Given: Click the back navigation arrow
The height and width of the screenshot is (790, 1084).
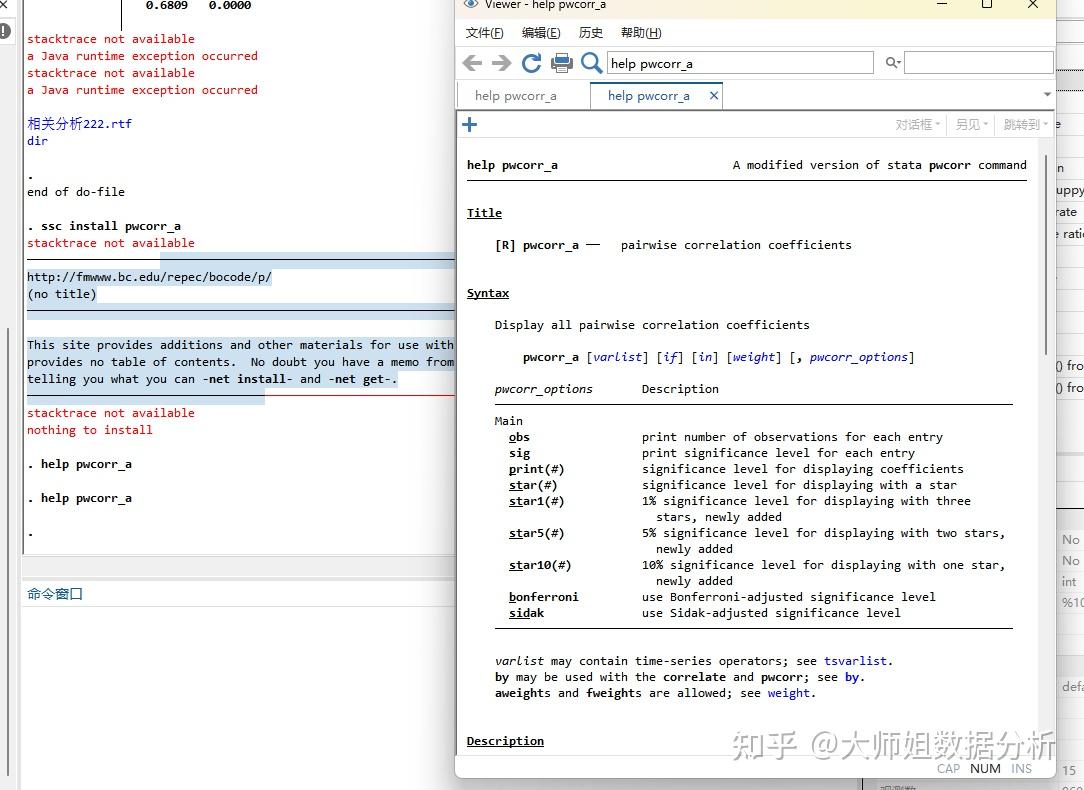Looking at the screenshot, I should click(x=472, y=62).
